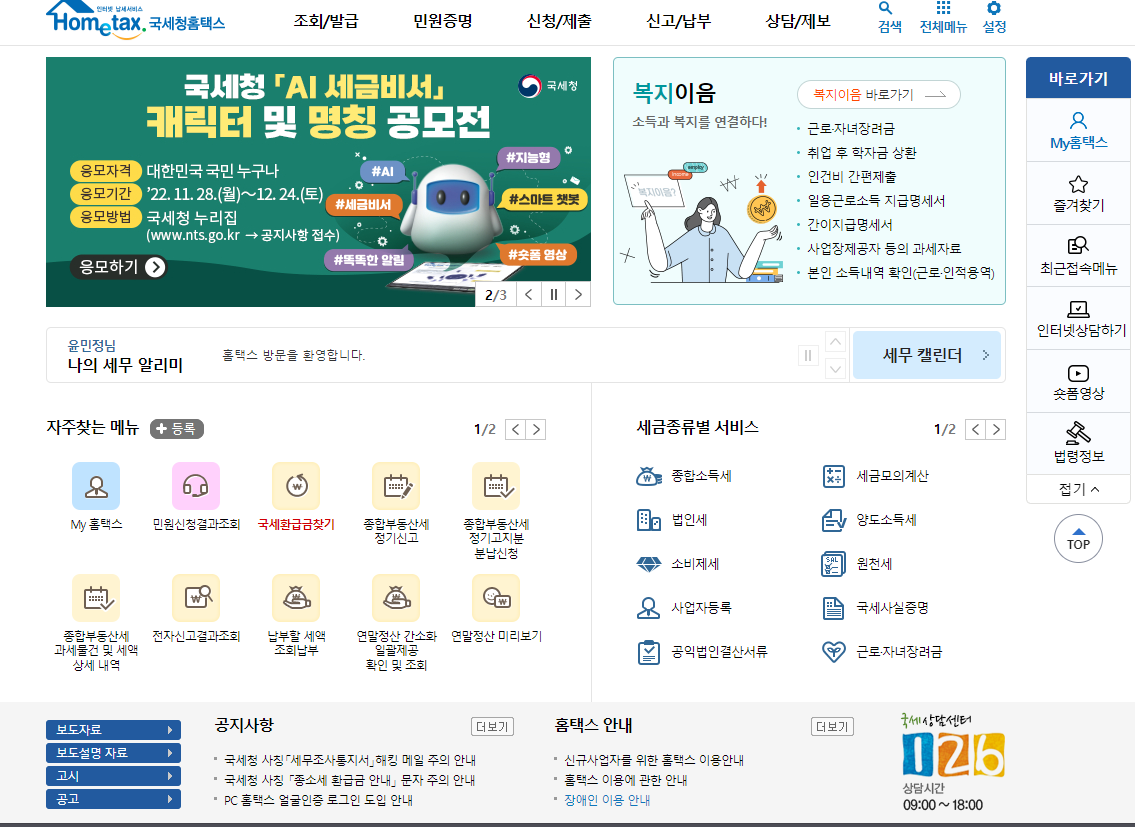Click the My 홈택스 shortcut icon
Viewport: 1135px width, 827px height.
[x=96, y=486]
